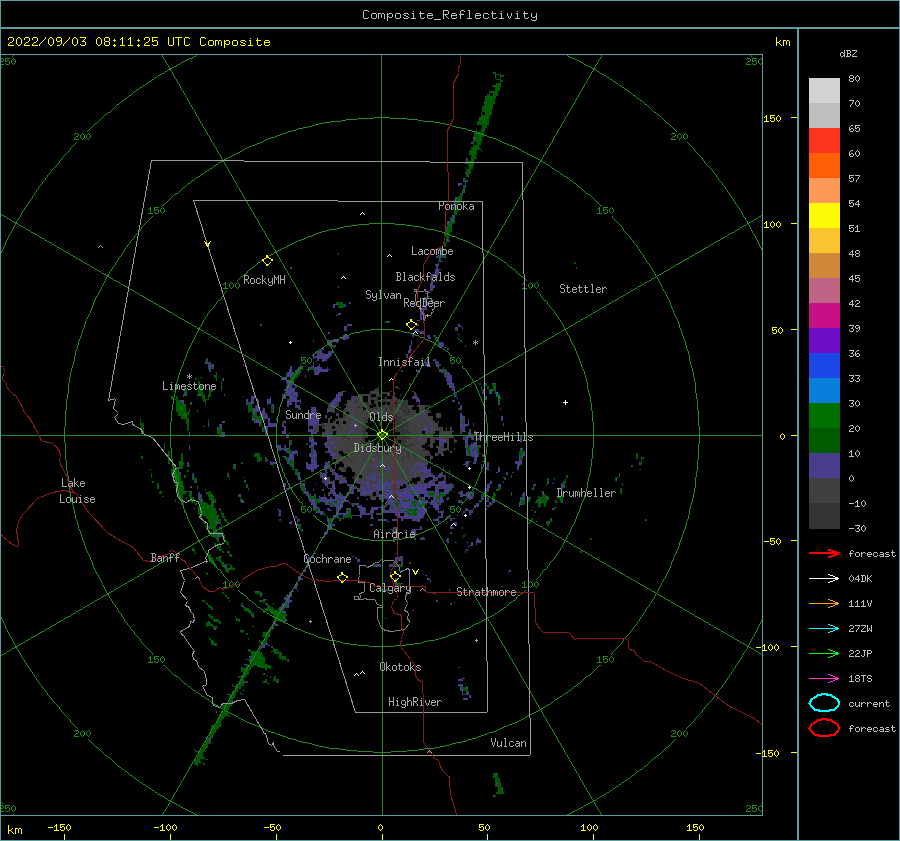Select the dark gray -10 to 0 swatch
This screenshot has width=900, height=841.
(824, 490)
